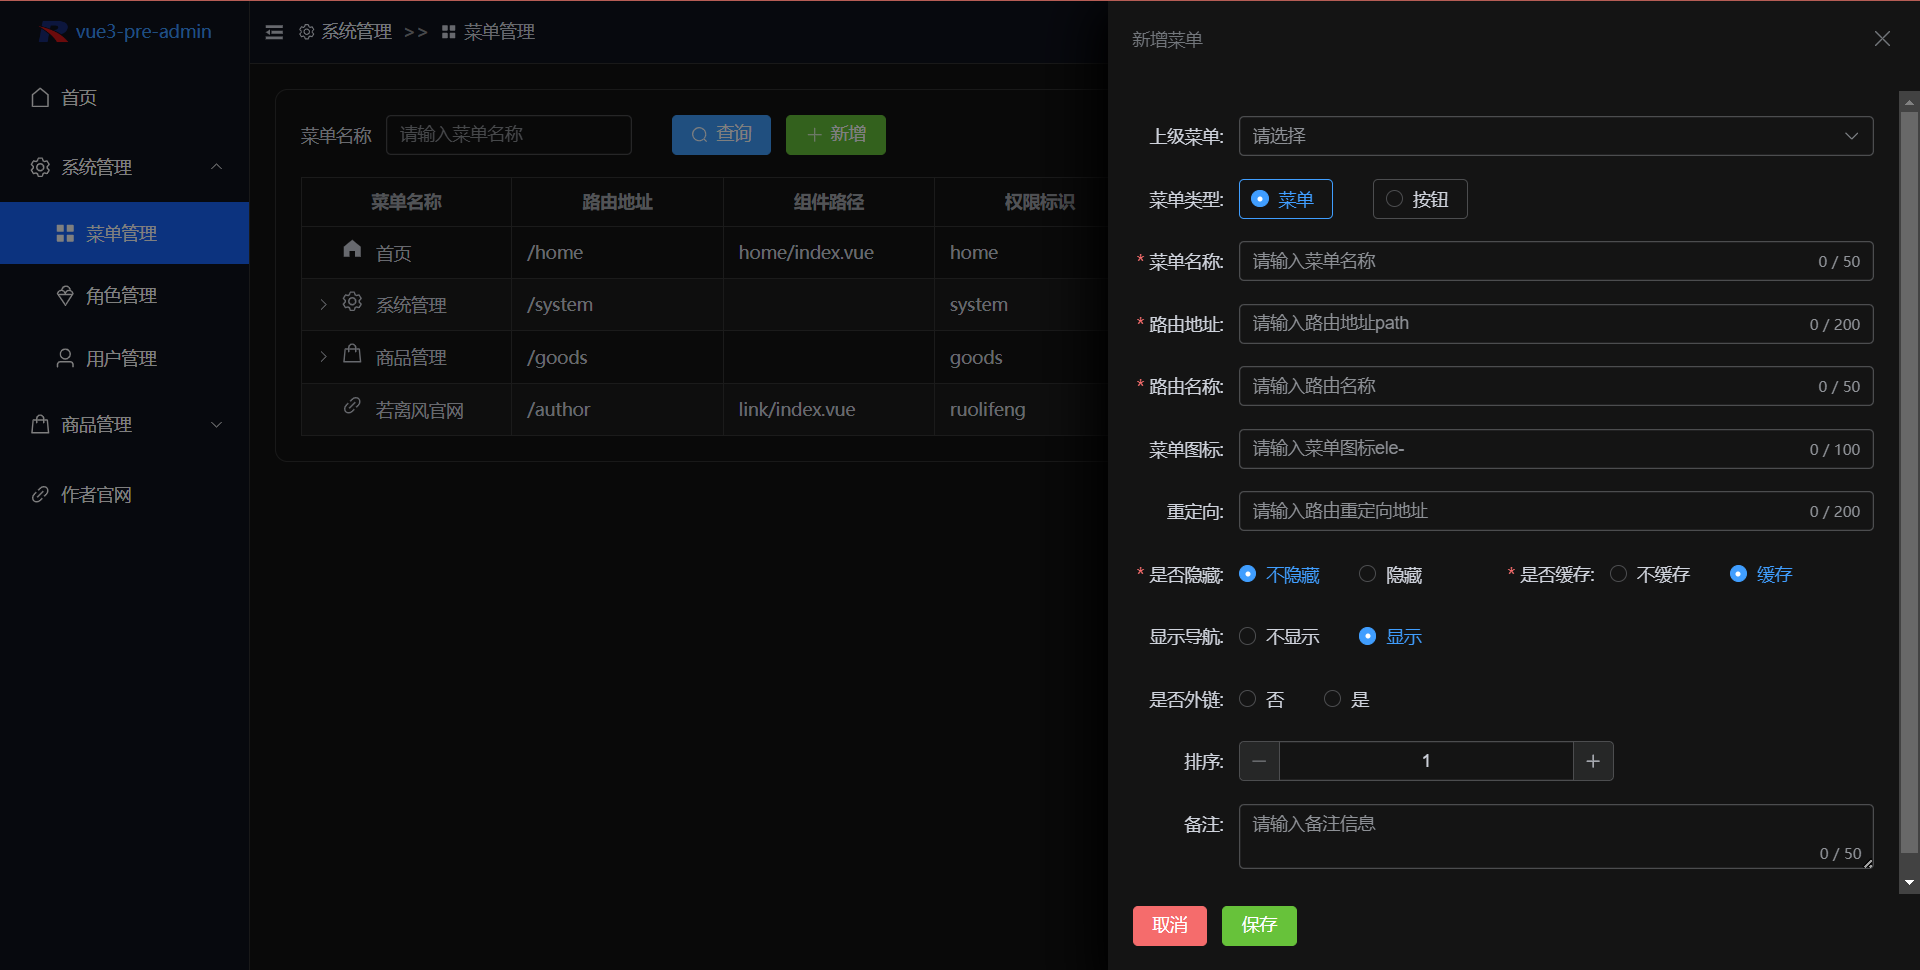Choose 隐藏 radio option

(1391, 574)
